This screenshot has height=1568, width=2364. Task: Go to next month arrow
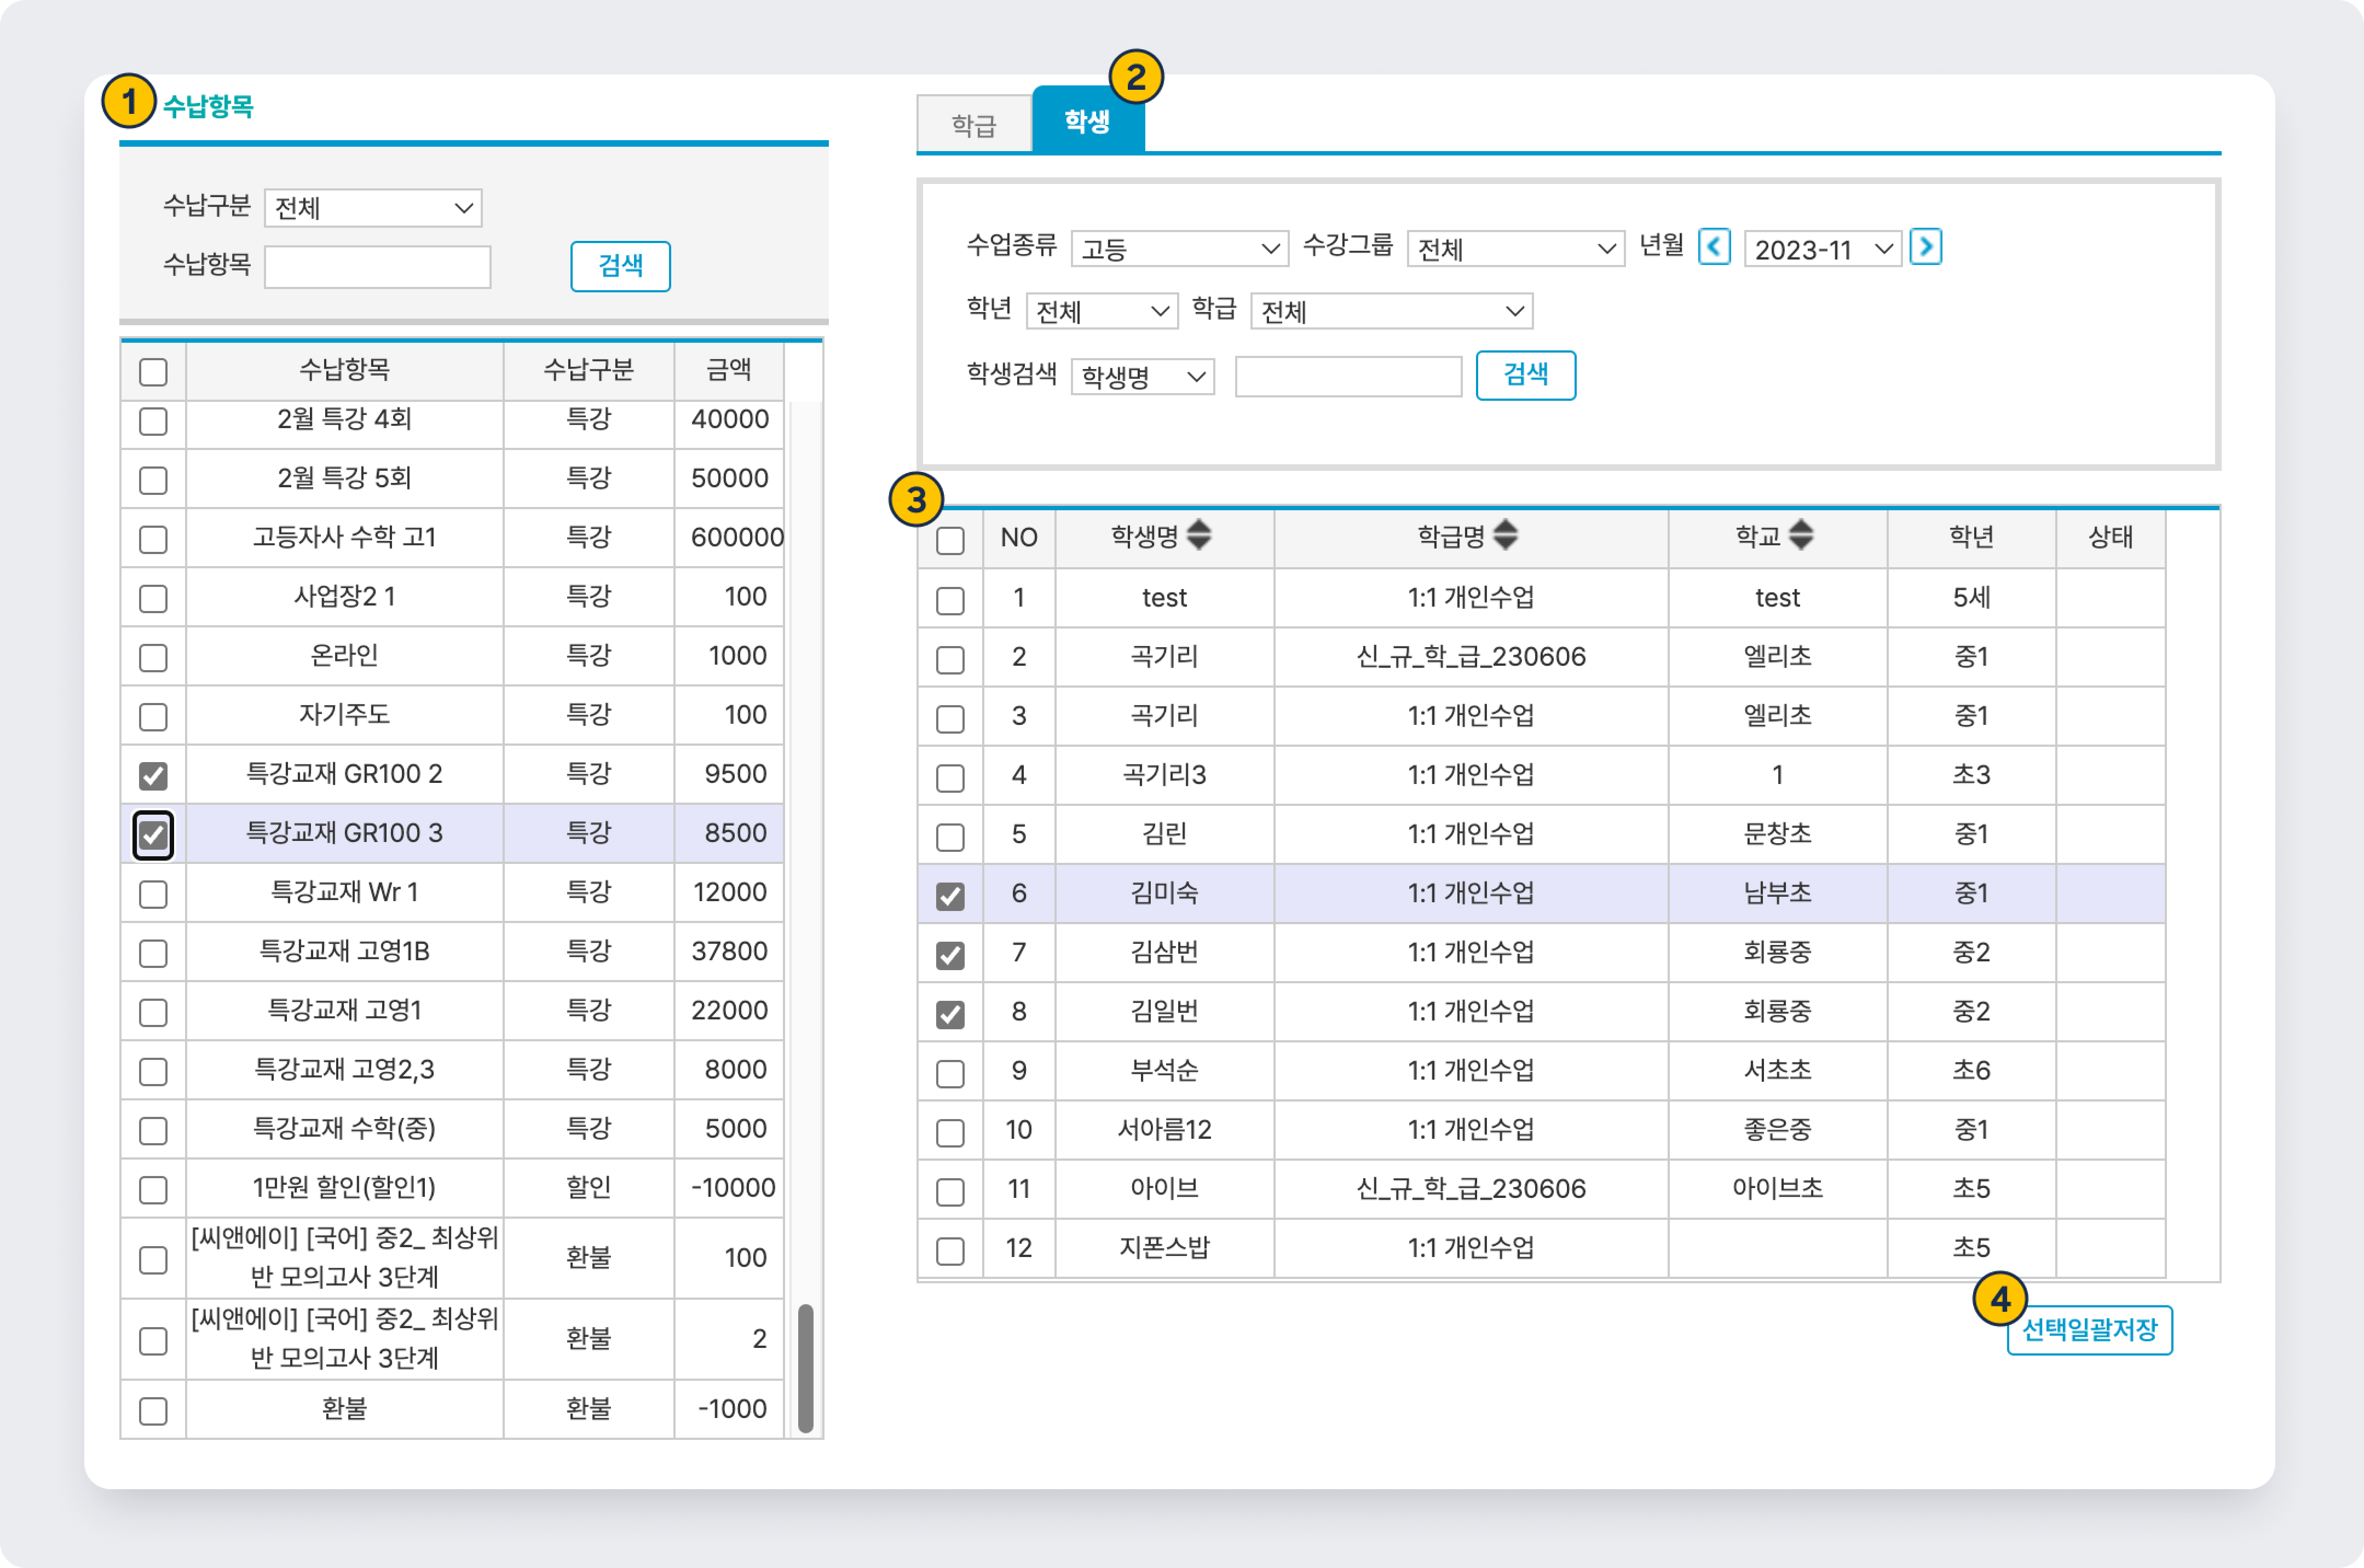click(1925, 247)
